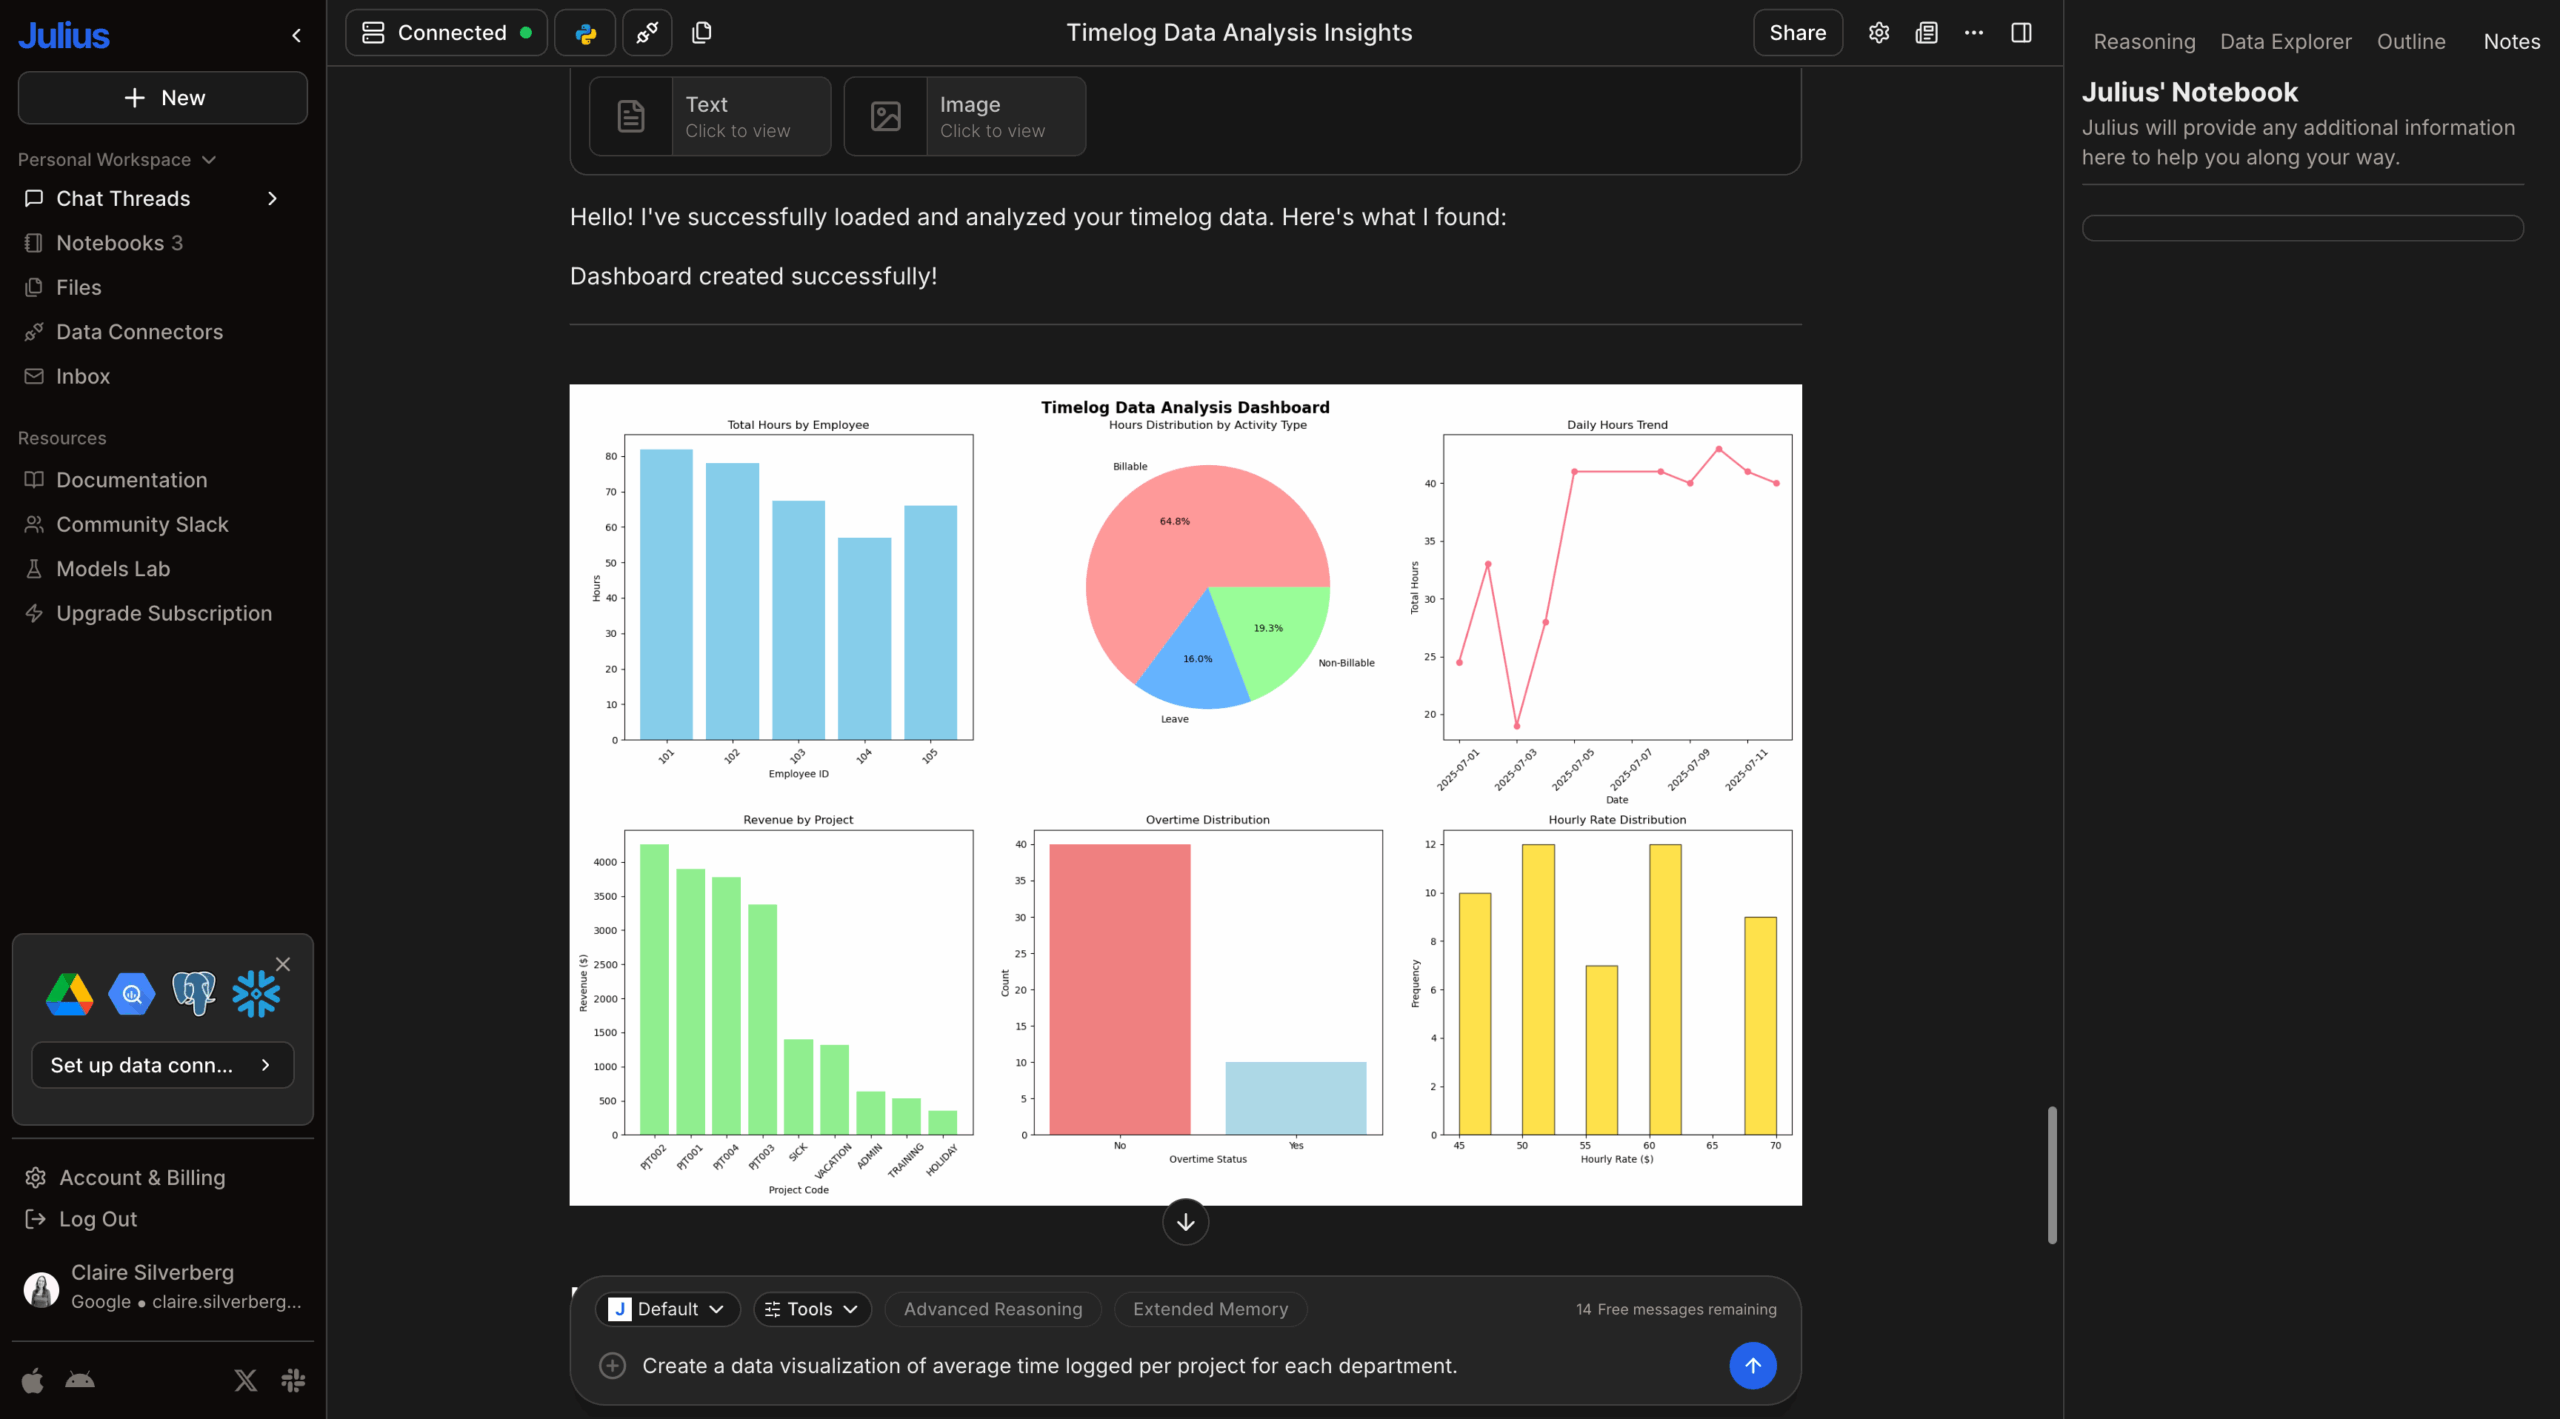Click the chat vertical scrollbar
This screenshot has width=2560, height=1419.
click(2052, 1174)
